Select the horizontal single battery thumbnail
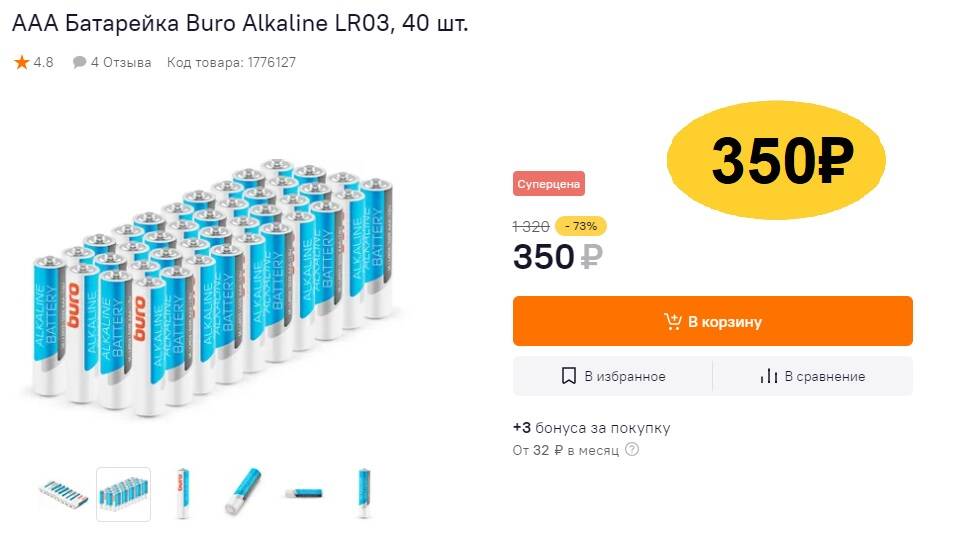Image resolution: width=958 pixels, height=560 pixels. 303,494
